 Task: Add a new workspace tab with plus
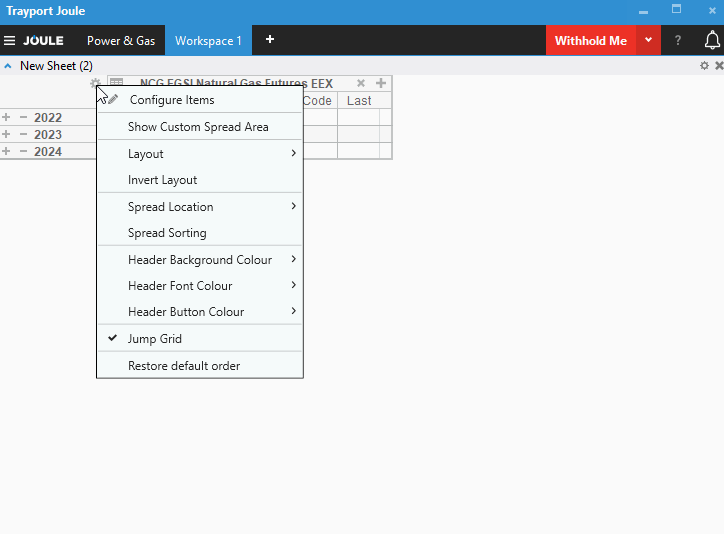coord(269,40)
